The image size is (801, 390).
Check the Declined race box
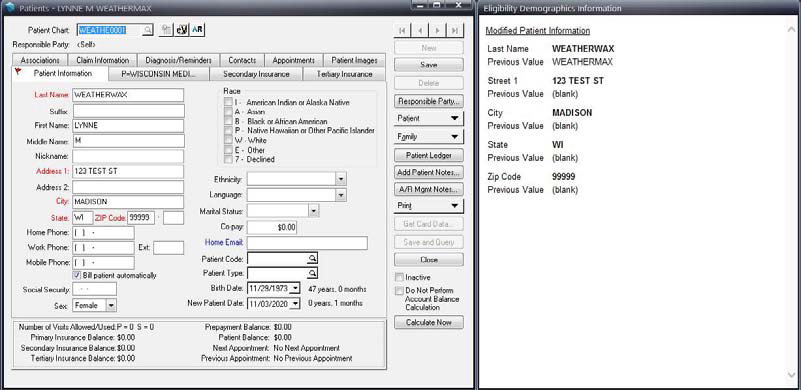(x=228, y=159)
